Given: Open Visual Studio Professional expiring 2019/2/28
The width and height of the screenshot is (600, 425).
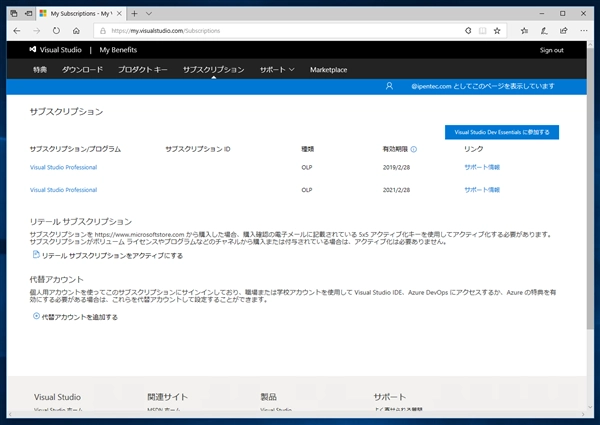Looking at the screenshot, I should pos(64,167).
